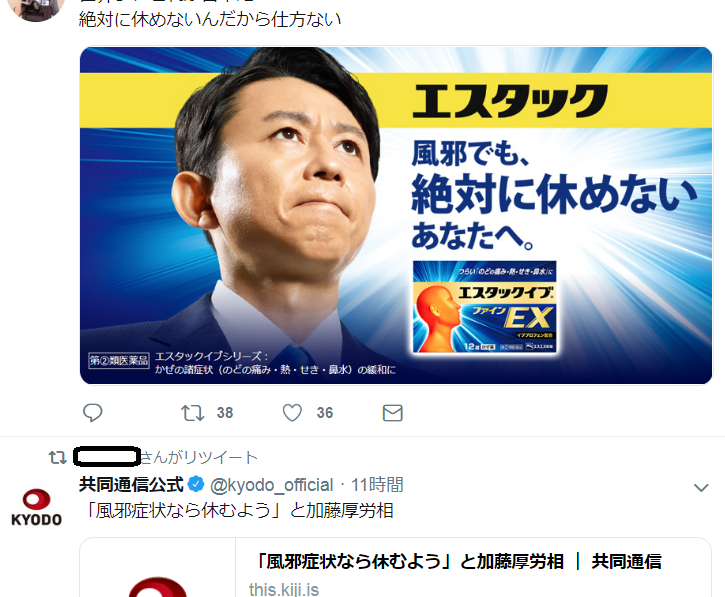
Task: Click the reply speech bubble icon
Action: (92, 412)
